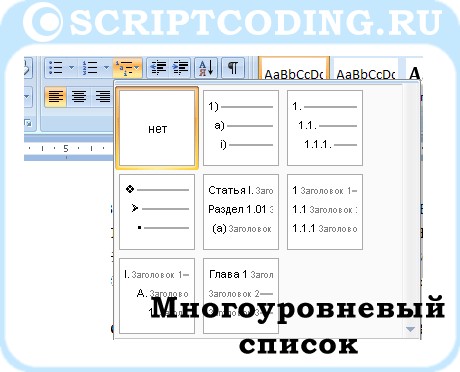Choose the 'I. Заголовок 1' list format
This screenshot has width=460, height=372.
pos(157,296)
